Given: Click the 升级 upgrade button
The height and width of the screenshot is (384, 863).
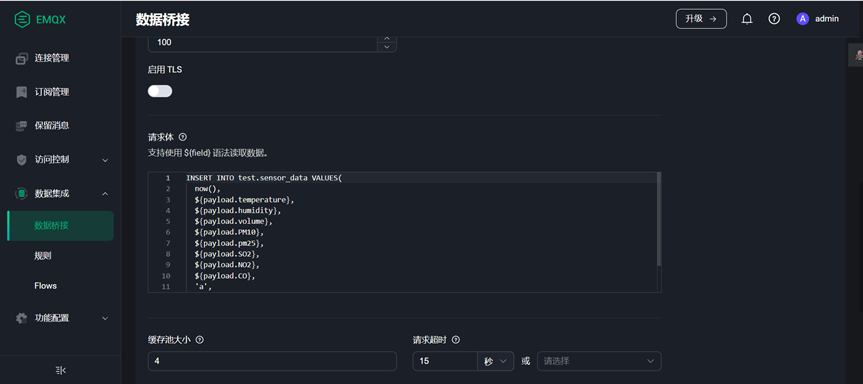Looking at the screenshot, I should click(701, 19).
